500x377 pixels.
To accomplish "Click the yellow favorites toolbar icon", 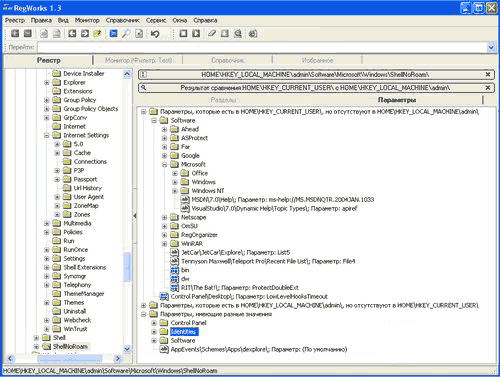I will pyautogui.click(x=97, y=33).
